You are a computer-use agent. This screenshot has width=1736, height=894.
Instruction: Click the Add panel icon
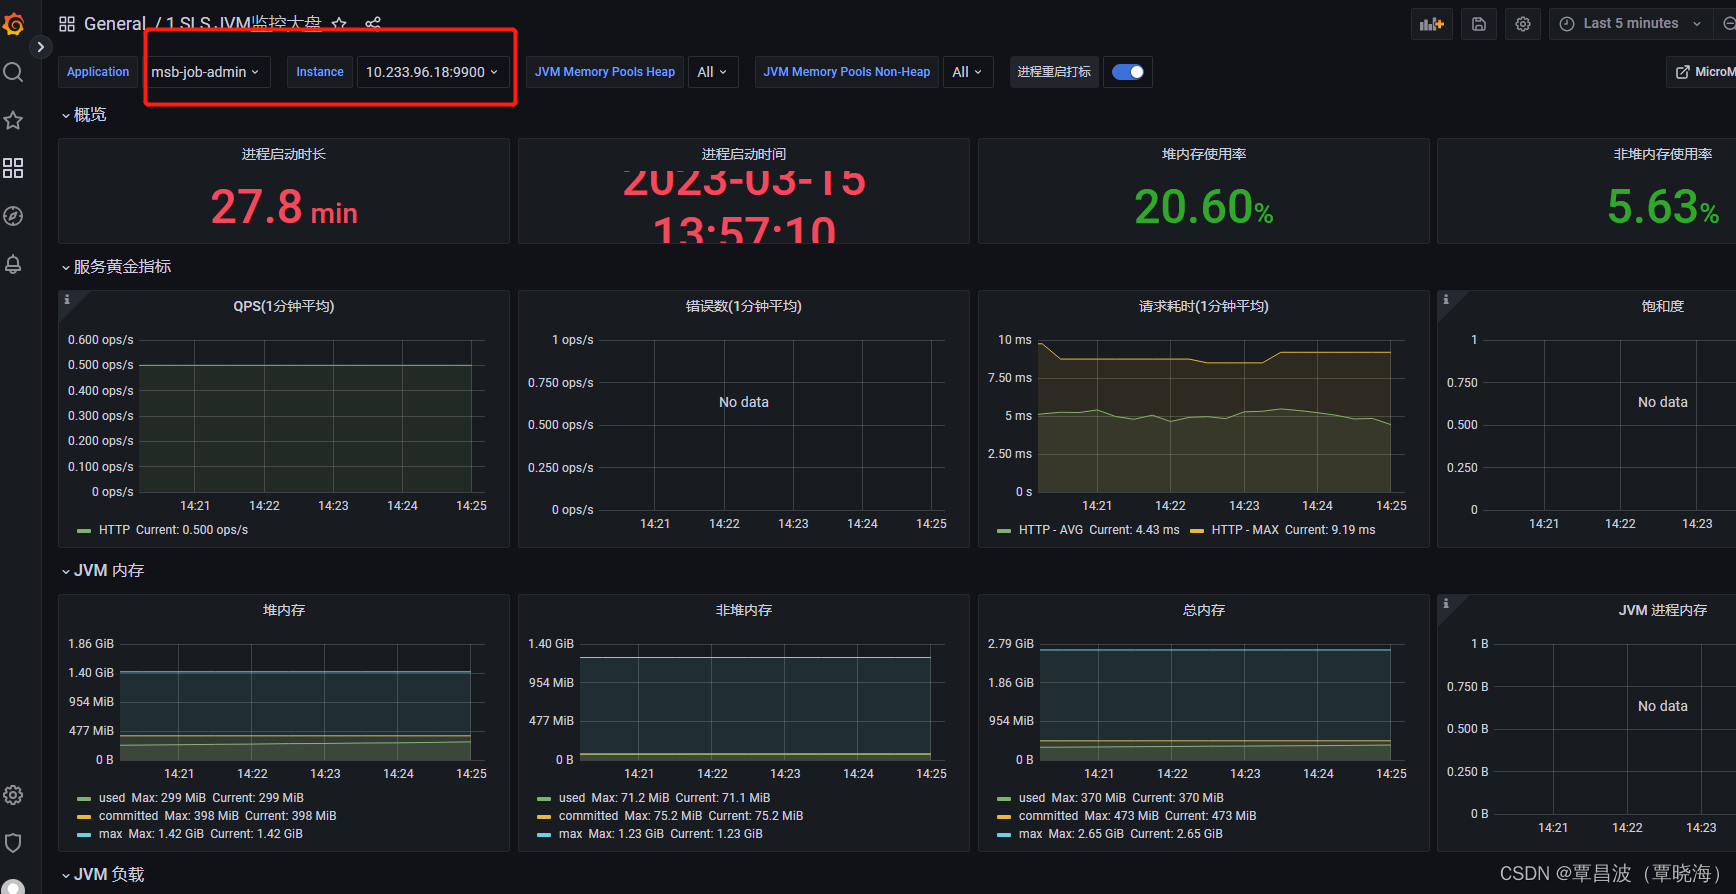click(1432, 24)
